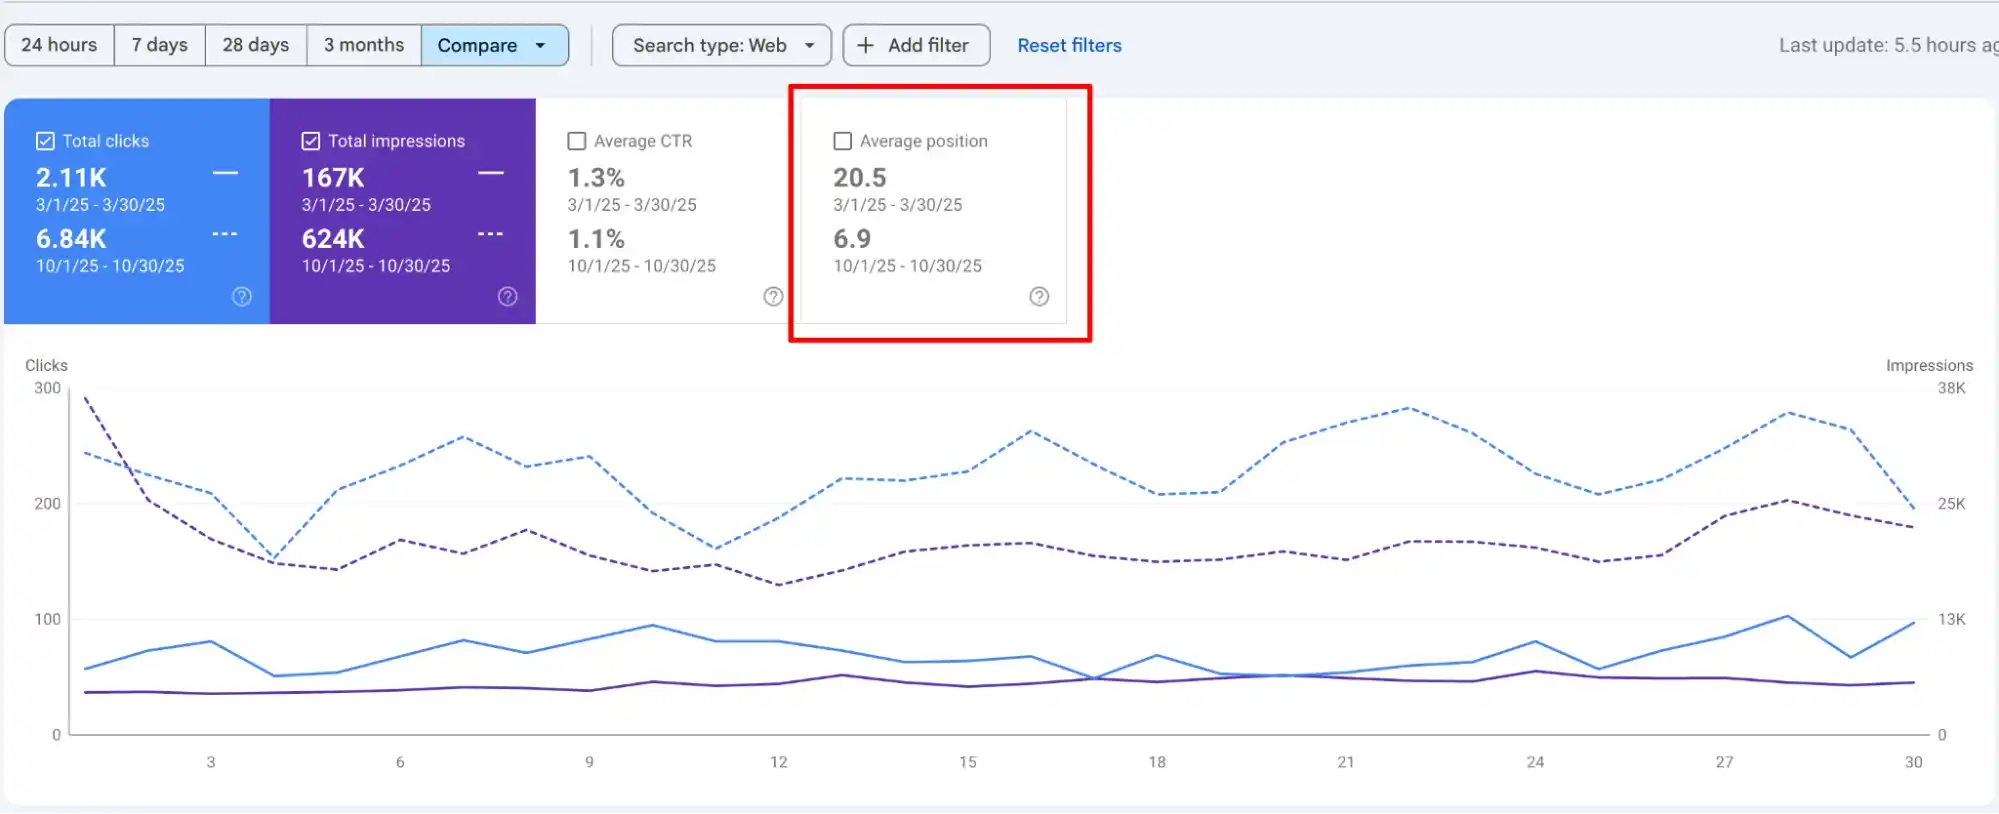Click day 15 on the chart axis

(968, 762)
